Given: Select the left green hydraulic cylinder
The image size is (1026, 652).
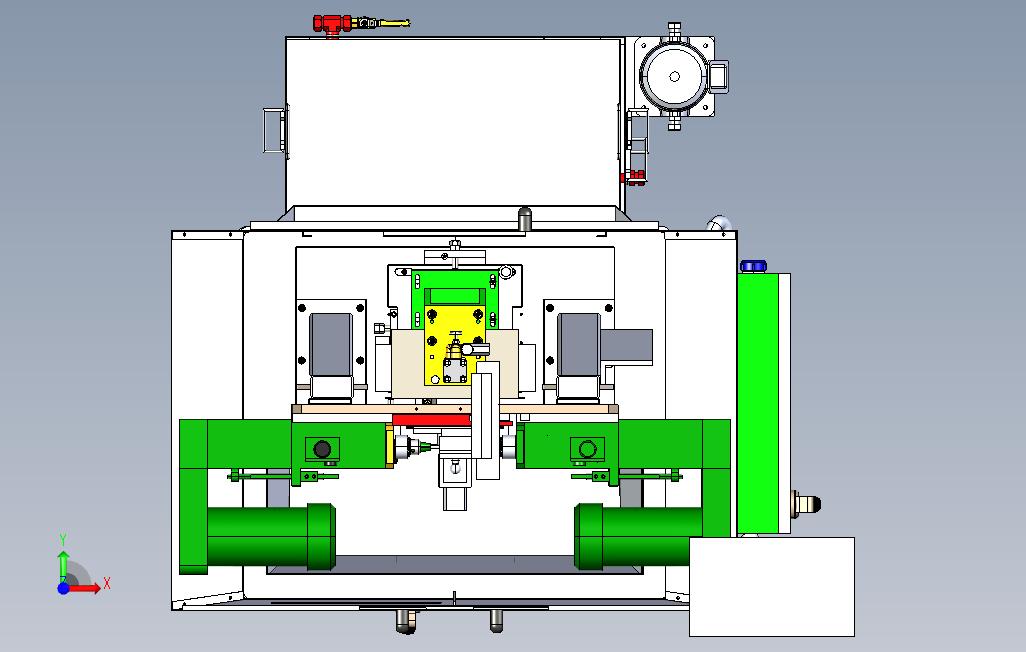Looking at the screenshot, I should (x=271, y=536).
